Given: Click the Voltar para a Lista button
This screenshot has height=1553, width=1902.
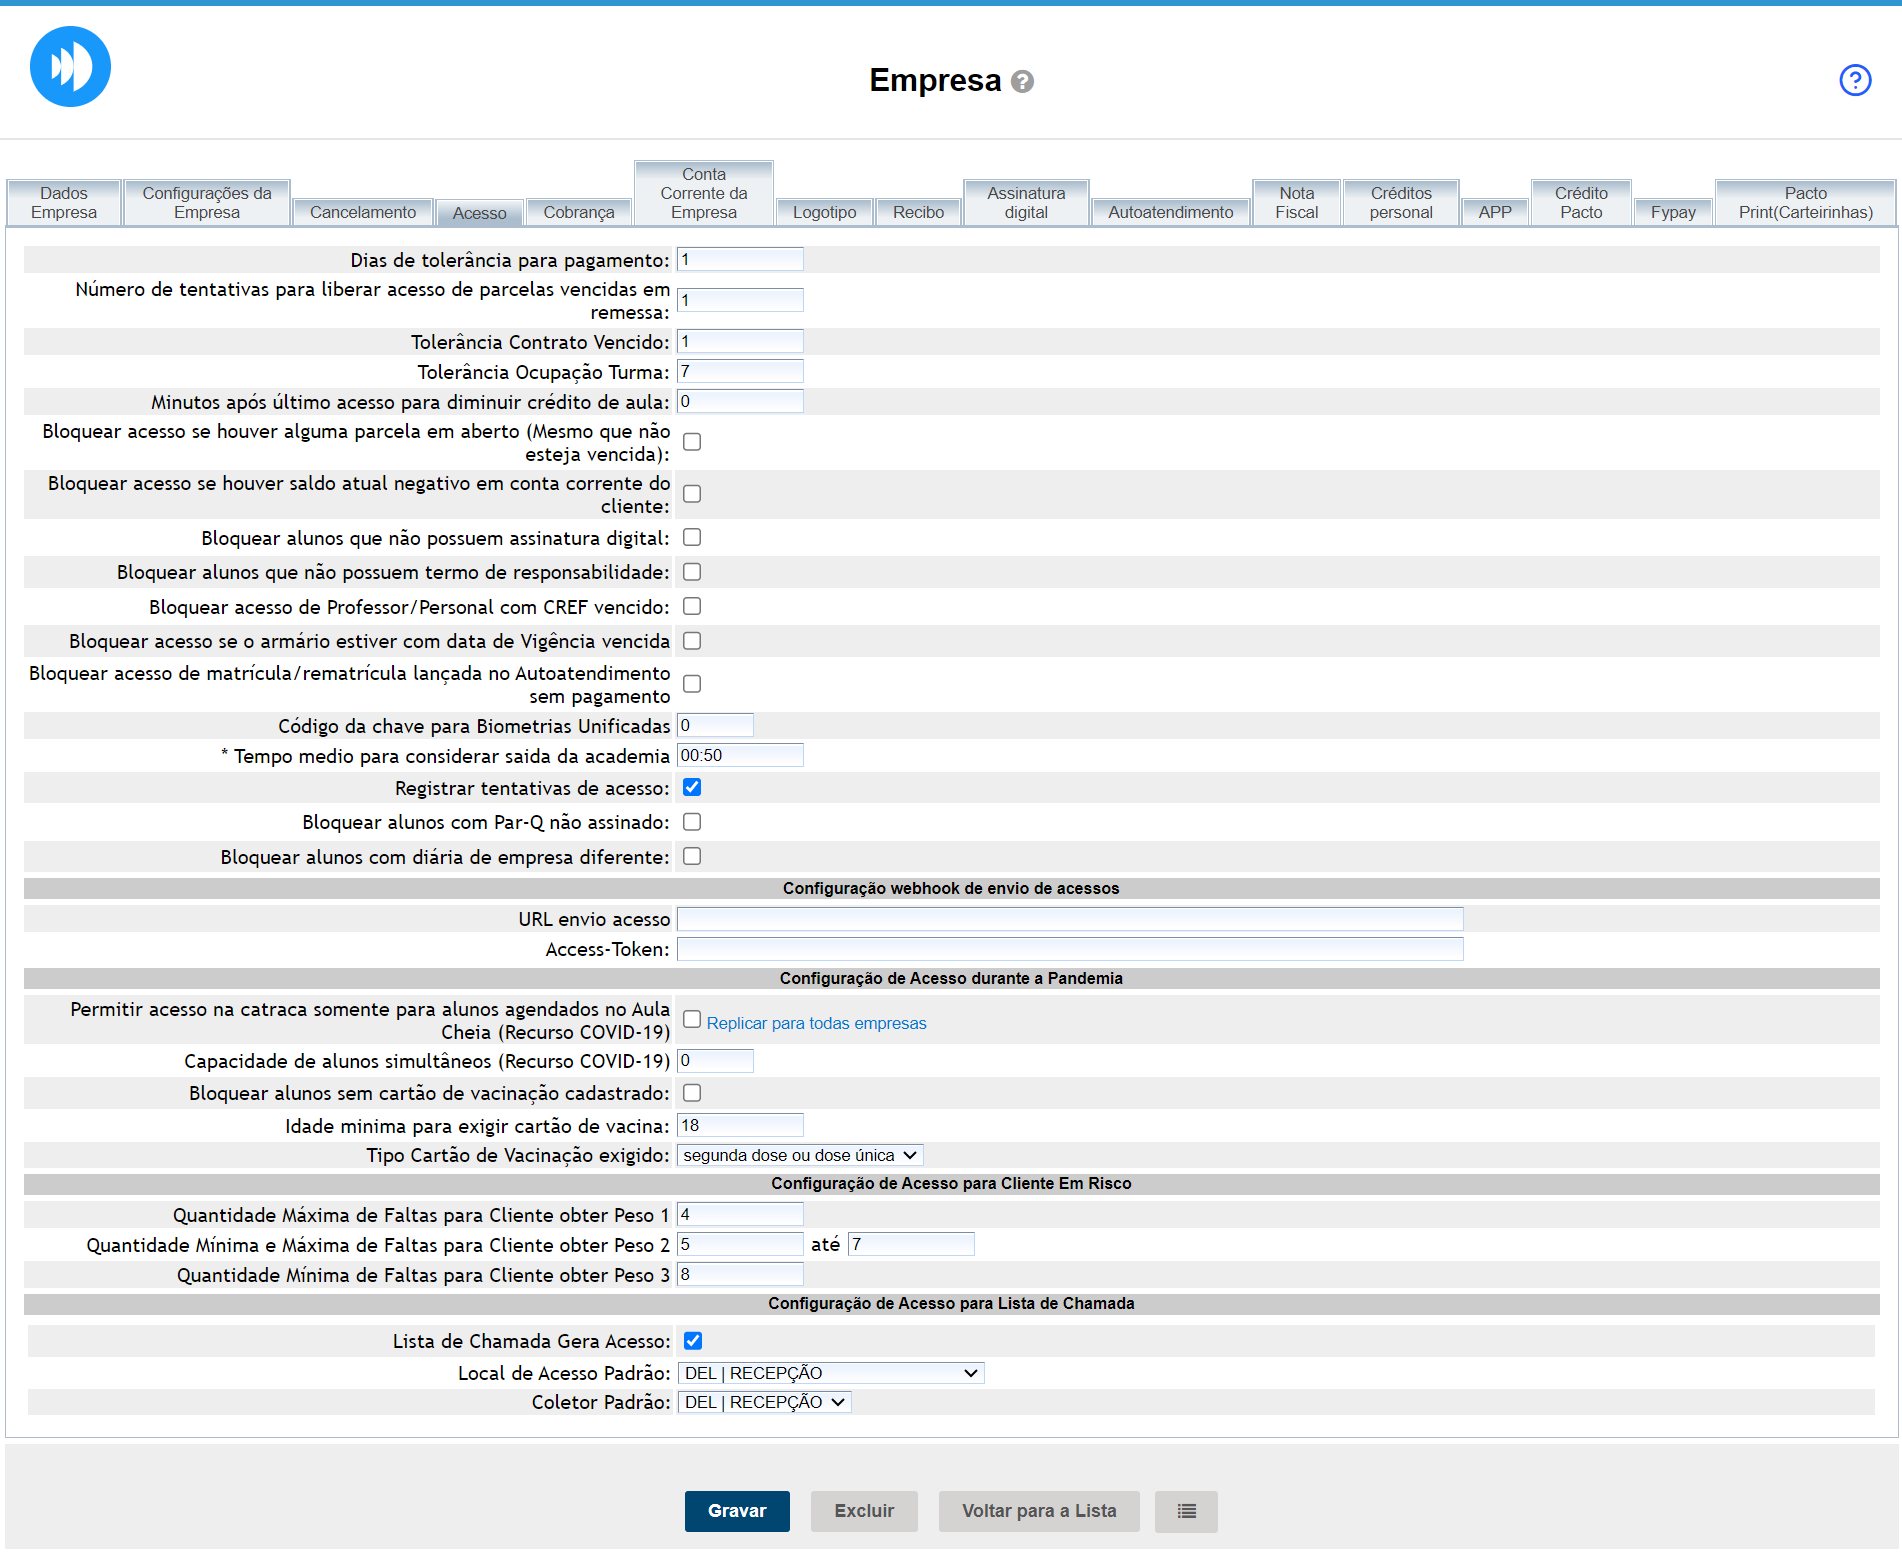Looking at the screenshot, I should tap(1038, 1511).
